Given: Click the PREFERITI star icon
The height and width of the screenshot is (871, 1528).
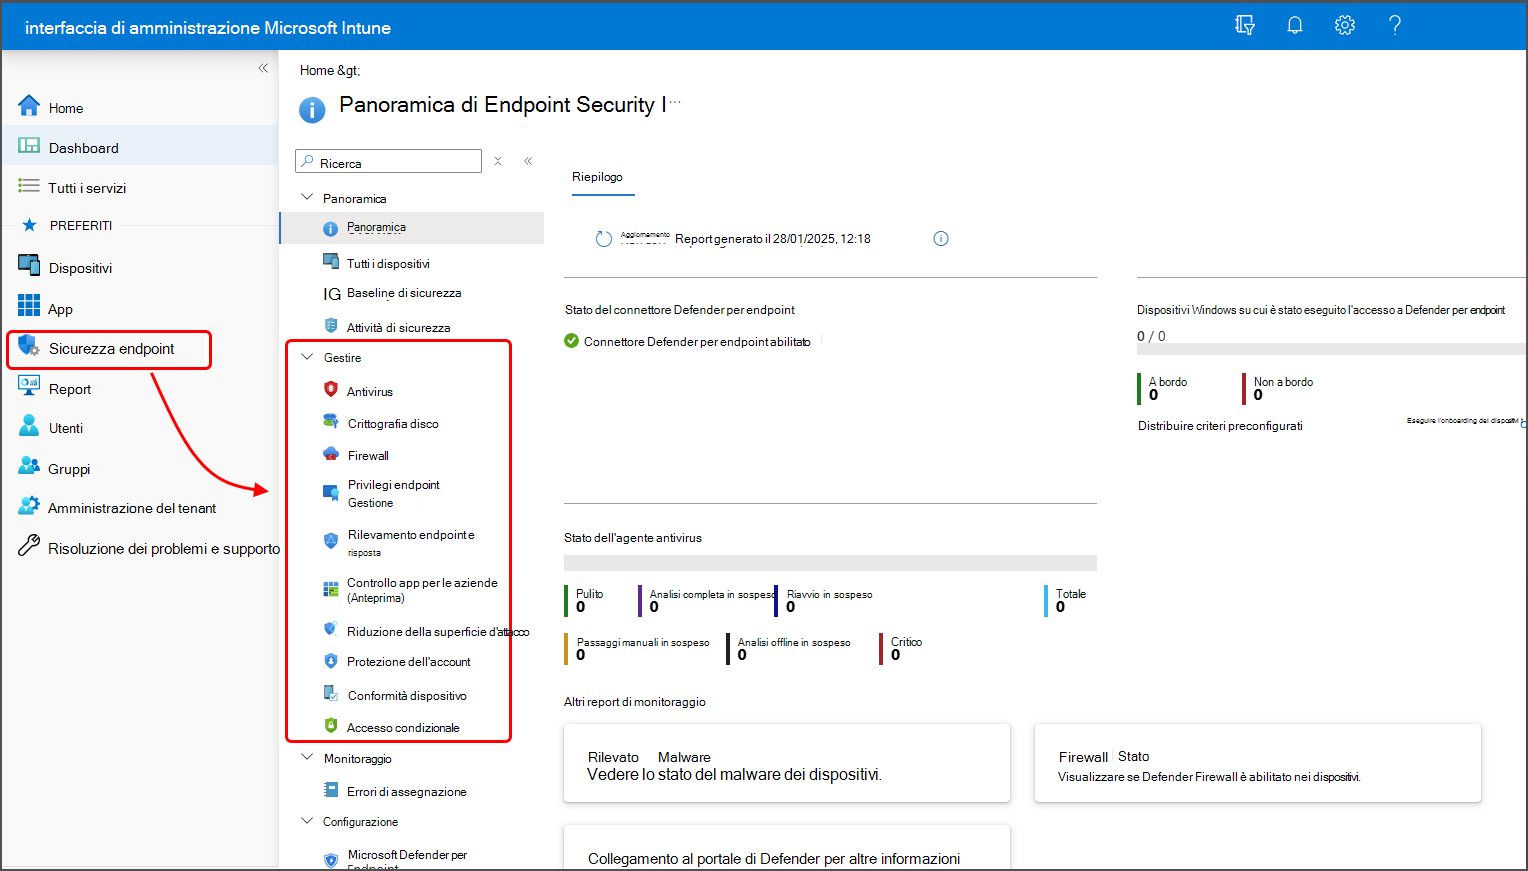Looking at the screenshot, I should coord(29,225).
